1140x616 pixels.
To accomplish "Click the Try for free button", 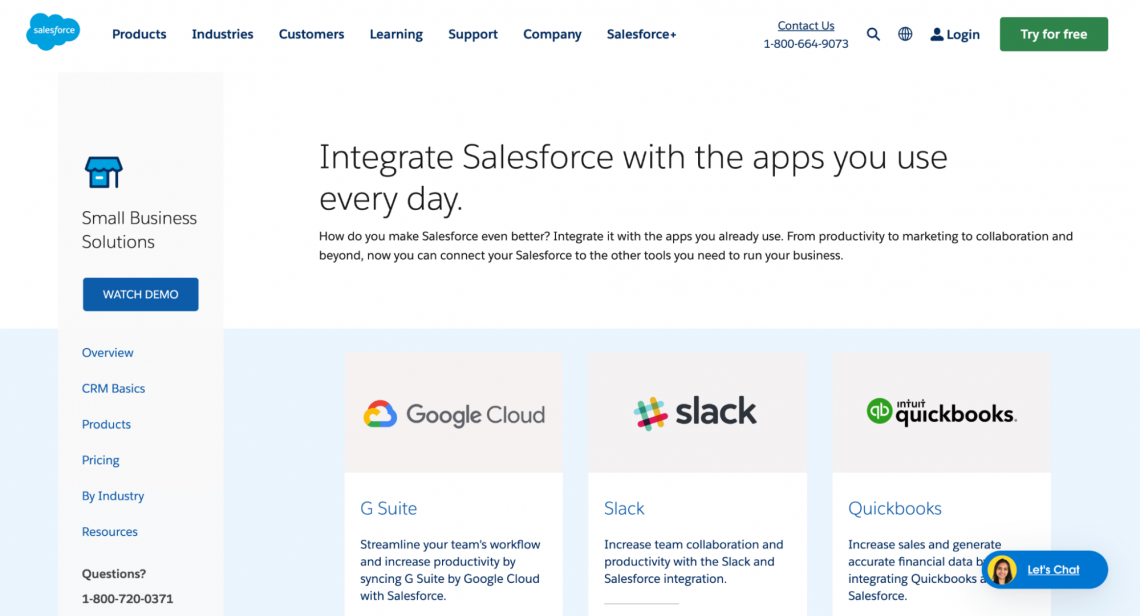I will [1053, 34].
